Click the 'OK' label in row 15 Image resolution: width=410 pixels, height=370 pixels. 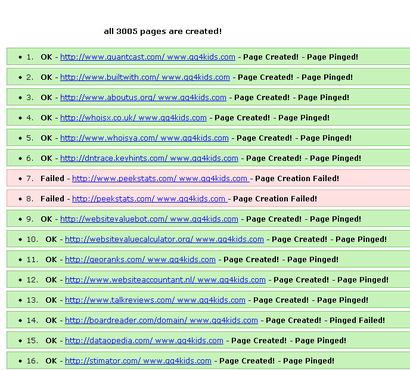click(51, 341)
